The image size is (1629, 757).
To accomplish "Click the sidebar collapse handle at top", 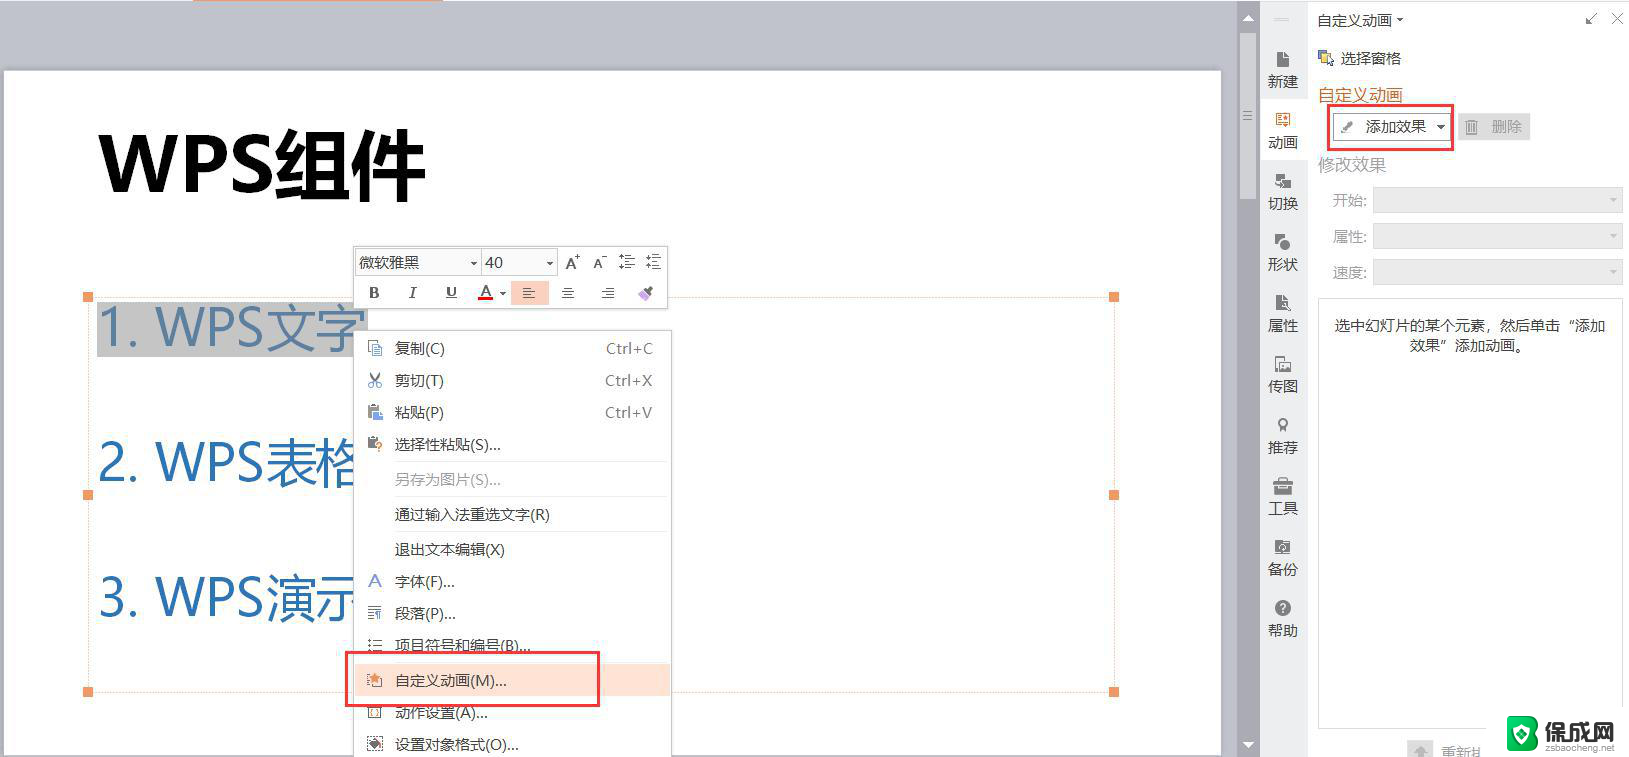I will [1282, 20].
